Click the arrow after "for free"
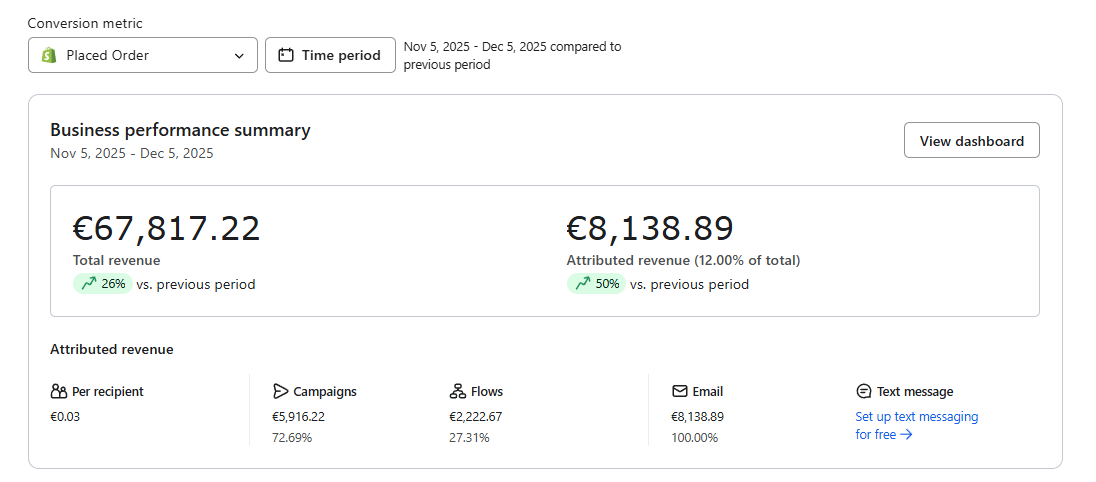Image resolution: width=1096 pixels, height=482 pixels. pyautogui.click(x=906, y=435)
